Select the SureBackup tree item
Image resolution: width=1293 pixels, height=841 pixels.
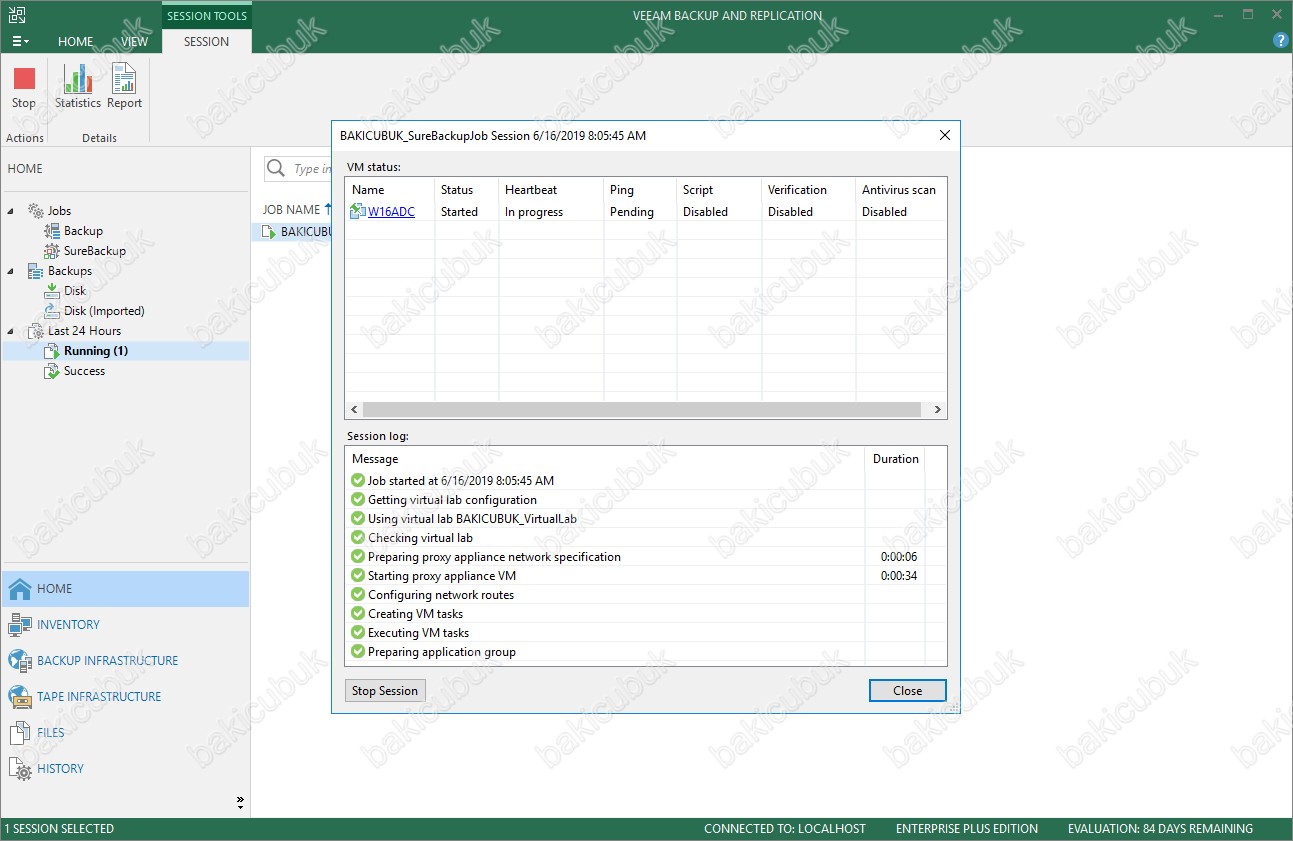click(94, 251)
